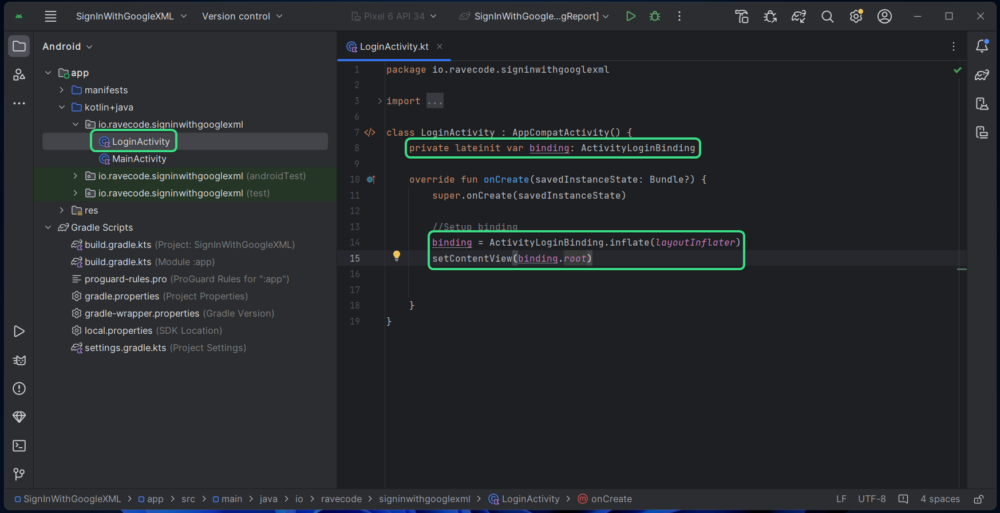Expand the res folder in project tree

click(62, 210)
